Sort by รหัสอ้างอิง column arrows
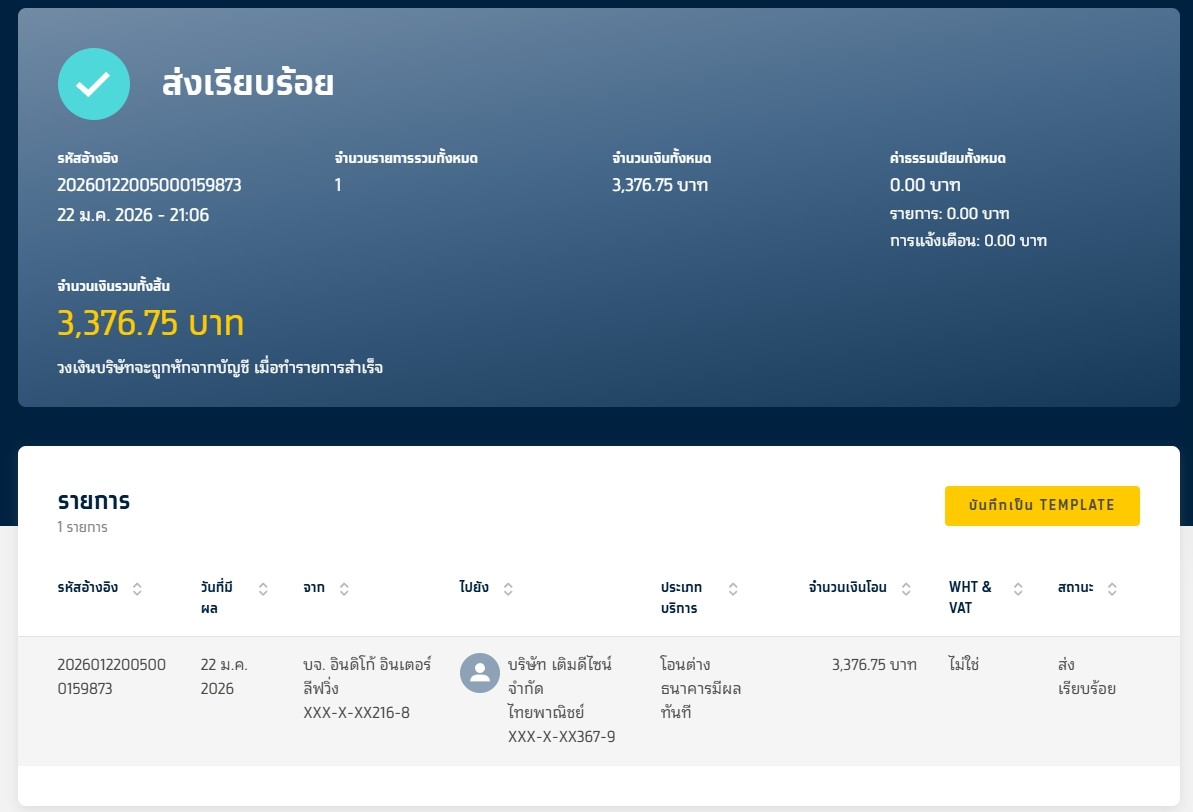Viewport: 1193px width, 812px height. [x=137, y=589]
